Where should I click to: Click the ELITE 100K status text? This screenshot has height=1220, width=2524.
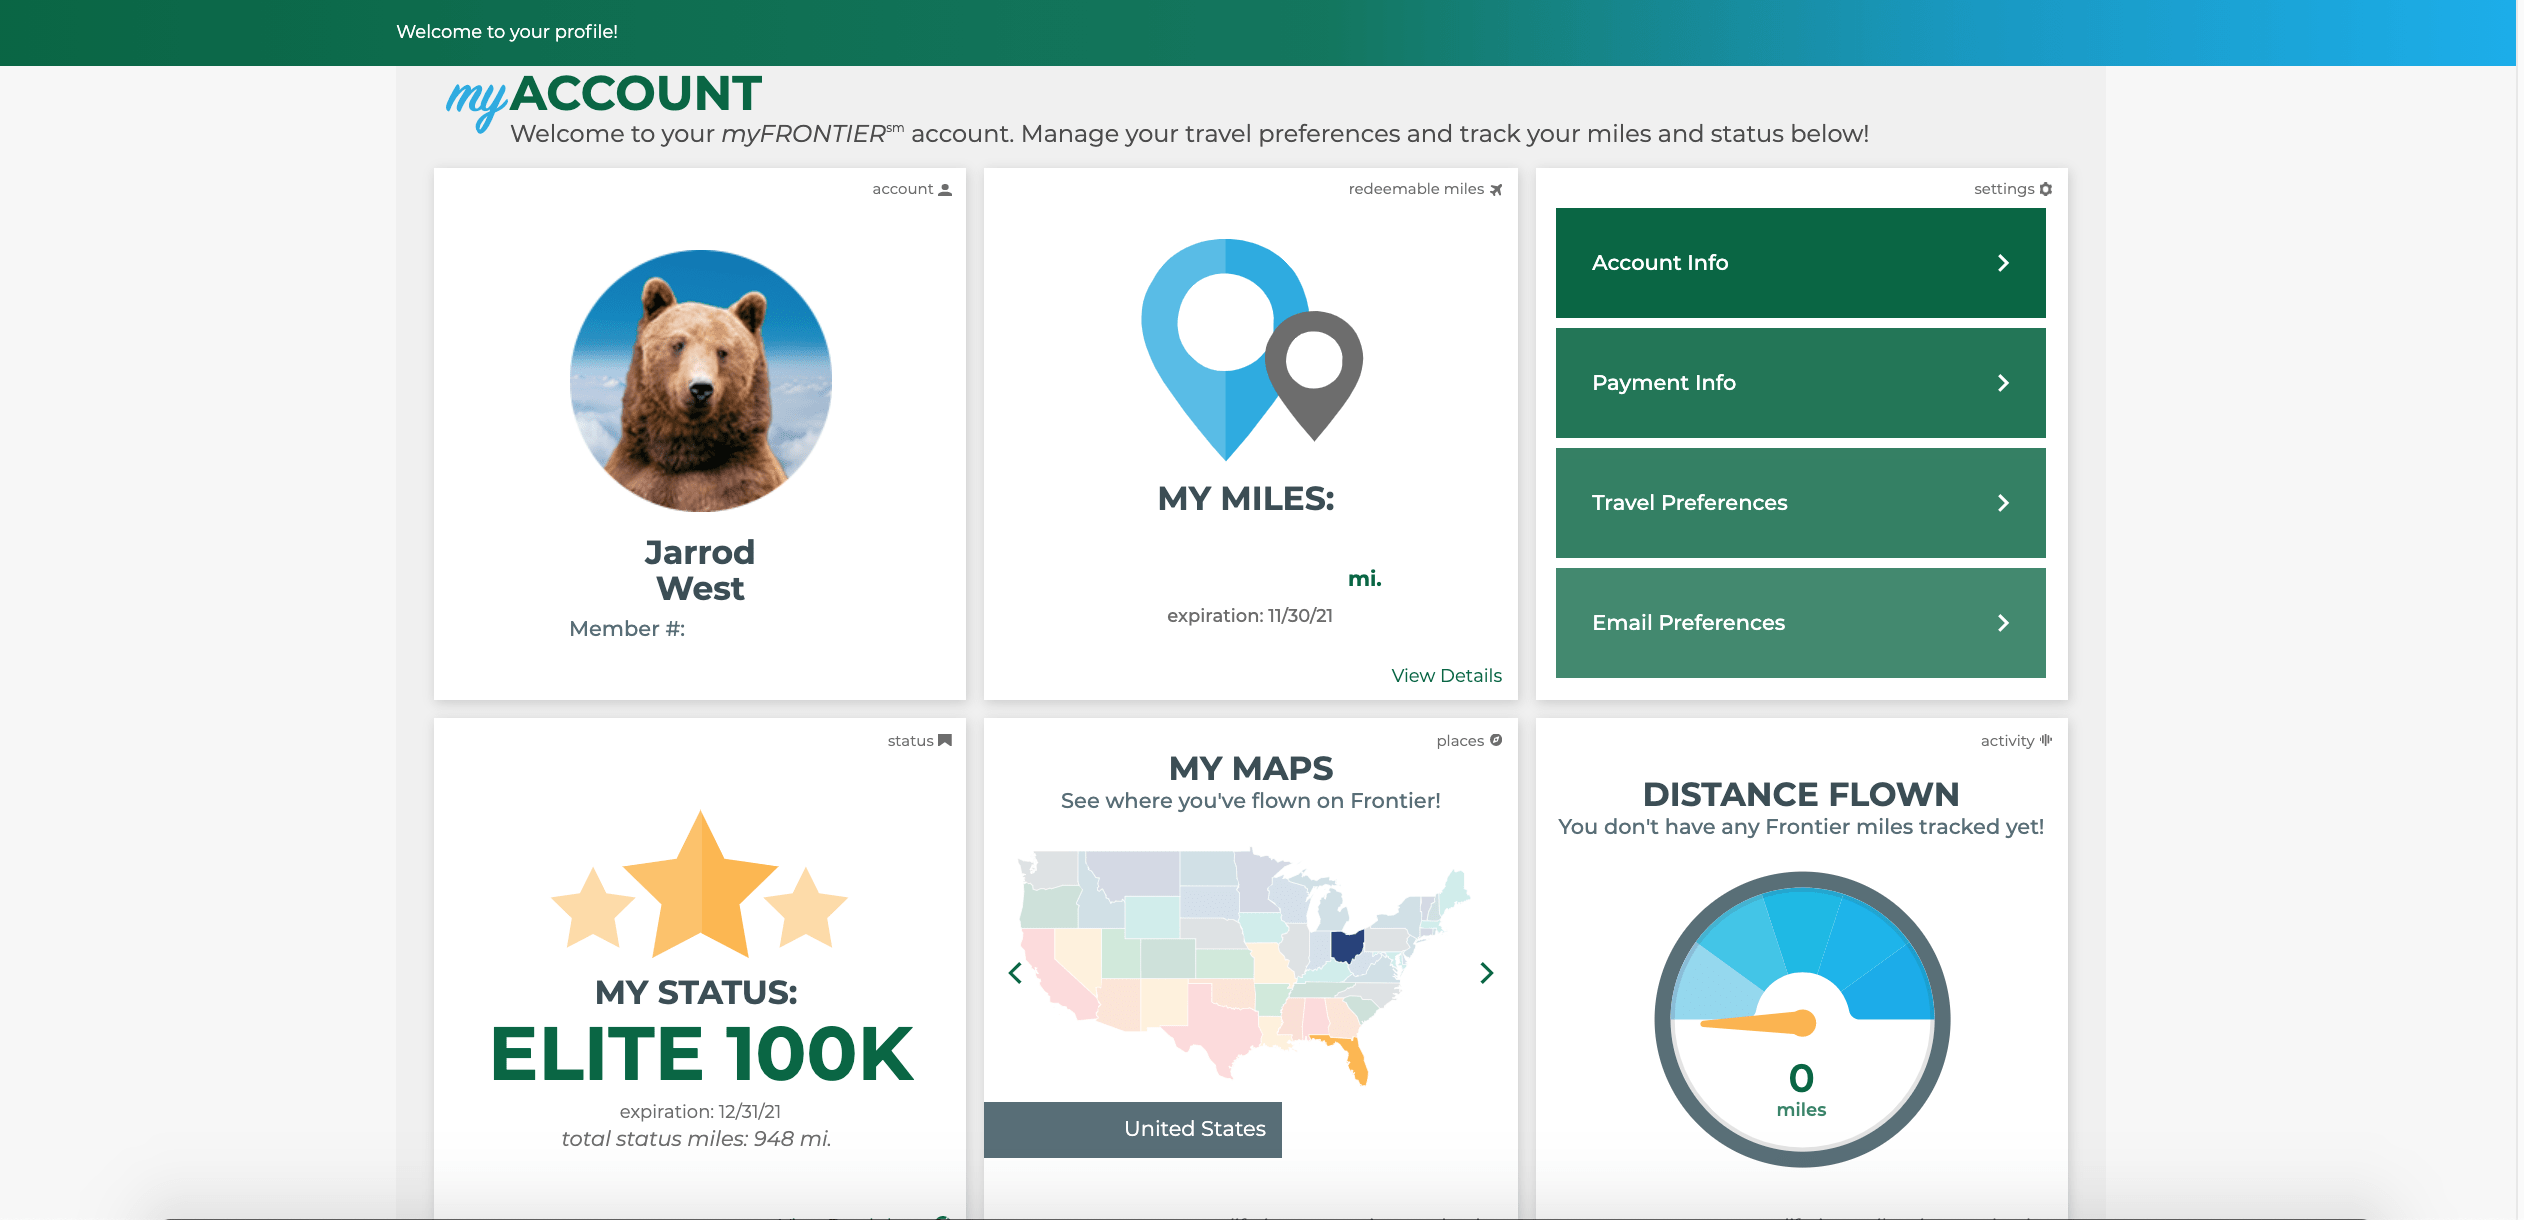[701, 1054]
